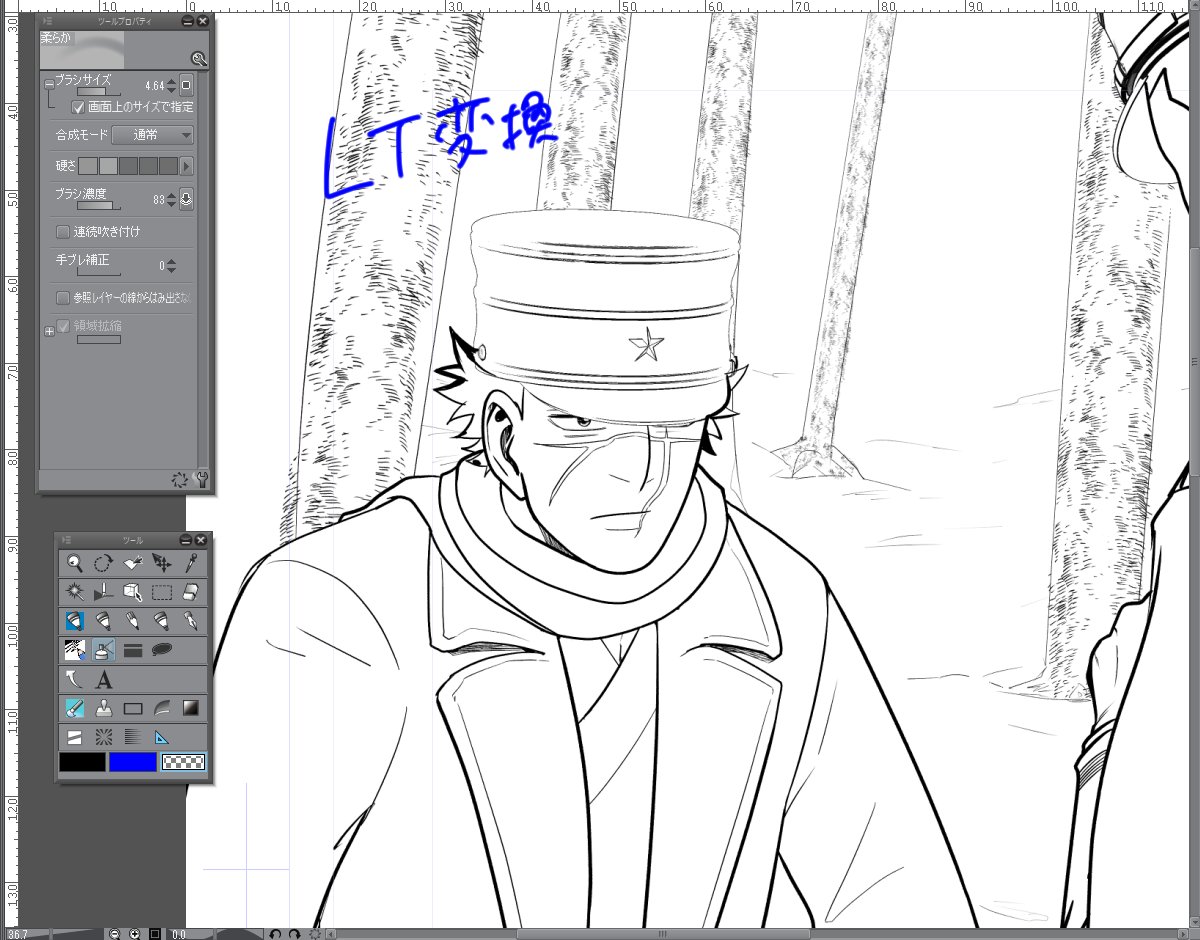
Task: Select the speech balloon tool
Action: (162, 650)
